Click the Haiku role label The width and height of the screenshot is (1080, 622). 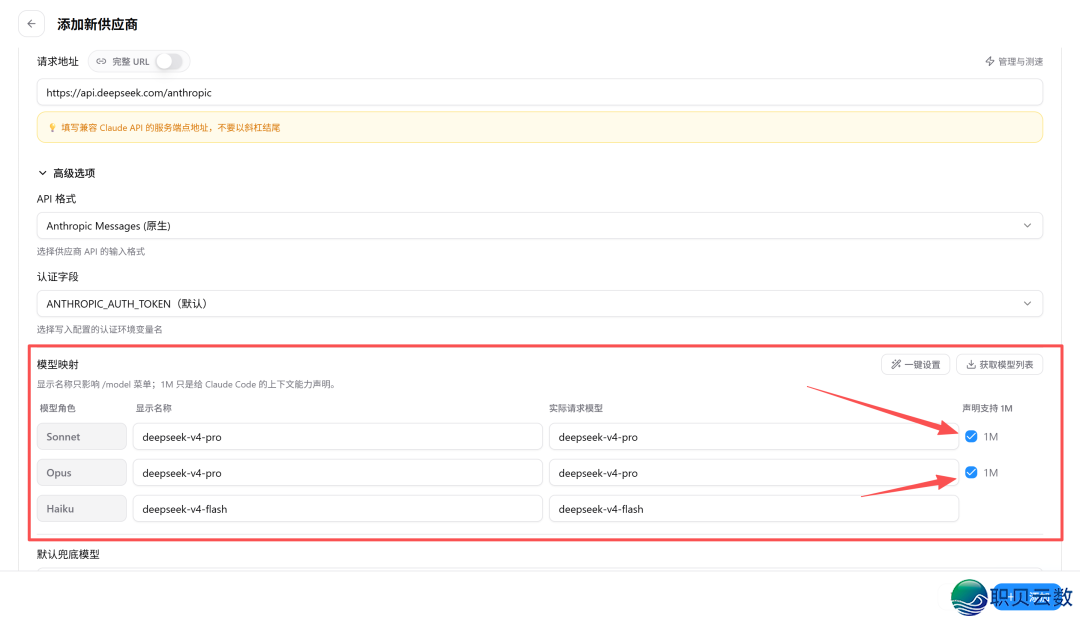81,508
